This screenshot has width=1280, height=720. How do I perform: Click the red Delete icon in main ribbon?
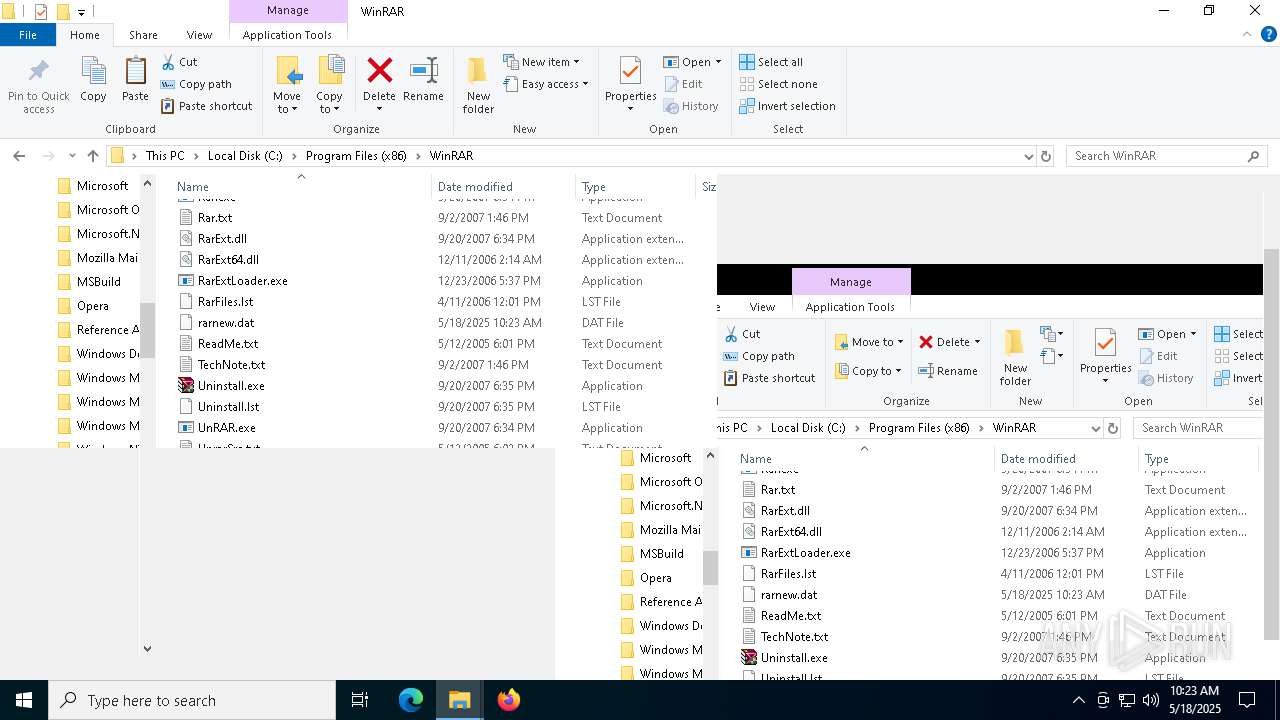(x=379, y=72)
